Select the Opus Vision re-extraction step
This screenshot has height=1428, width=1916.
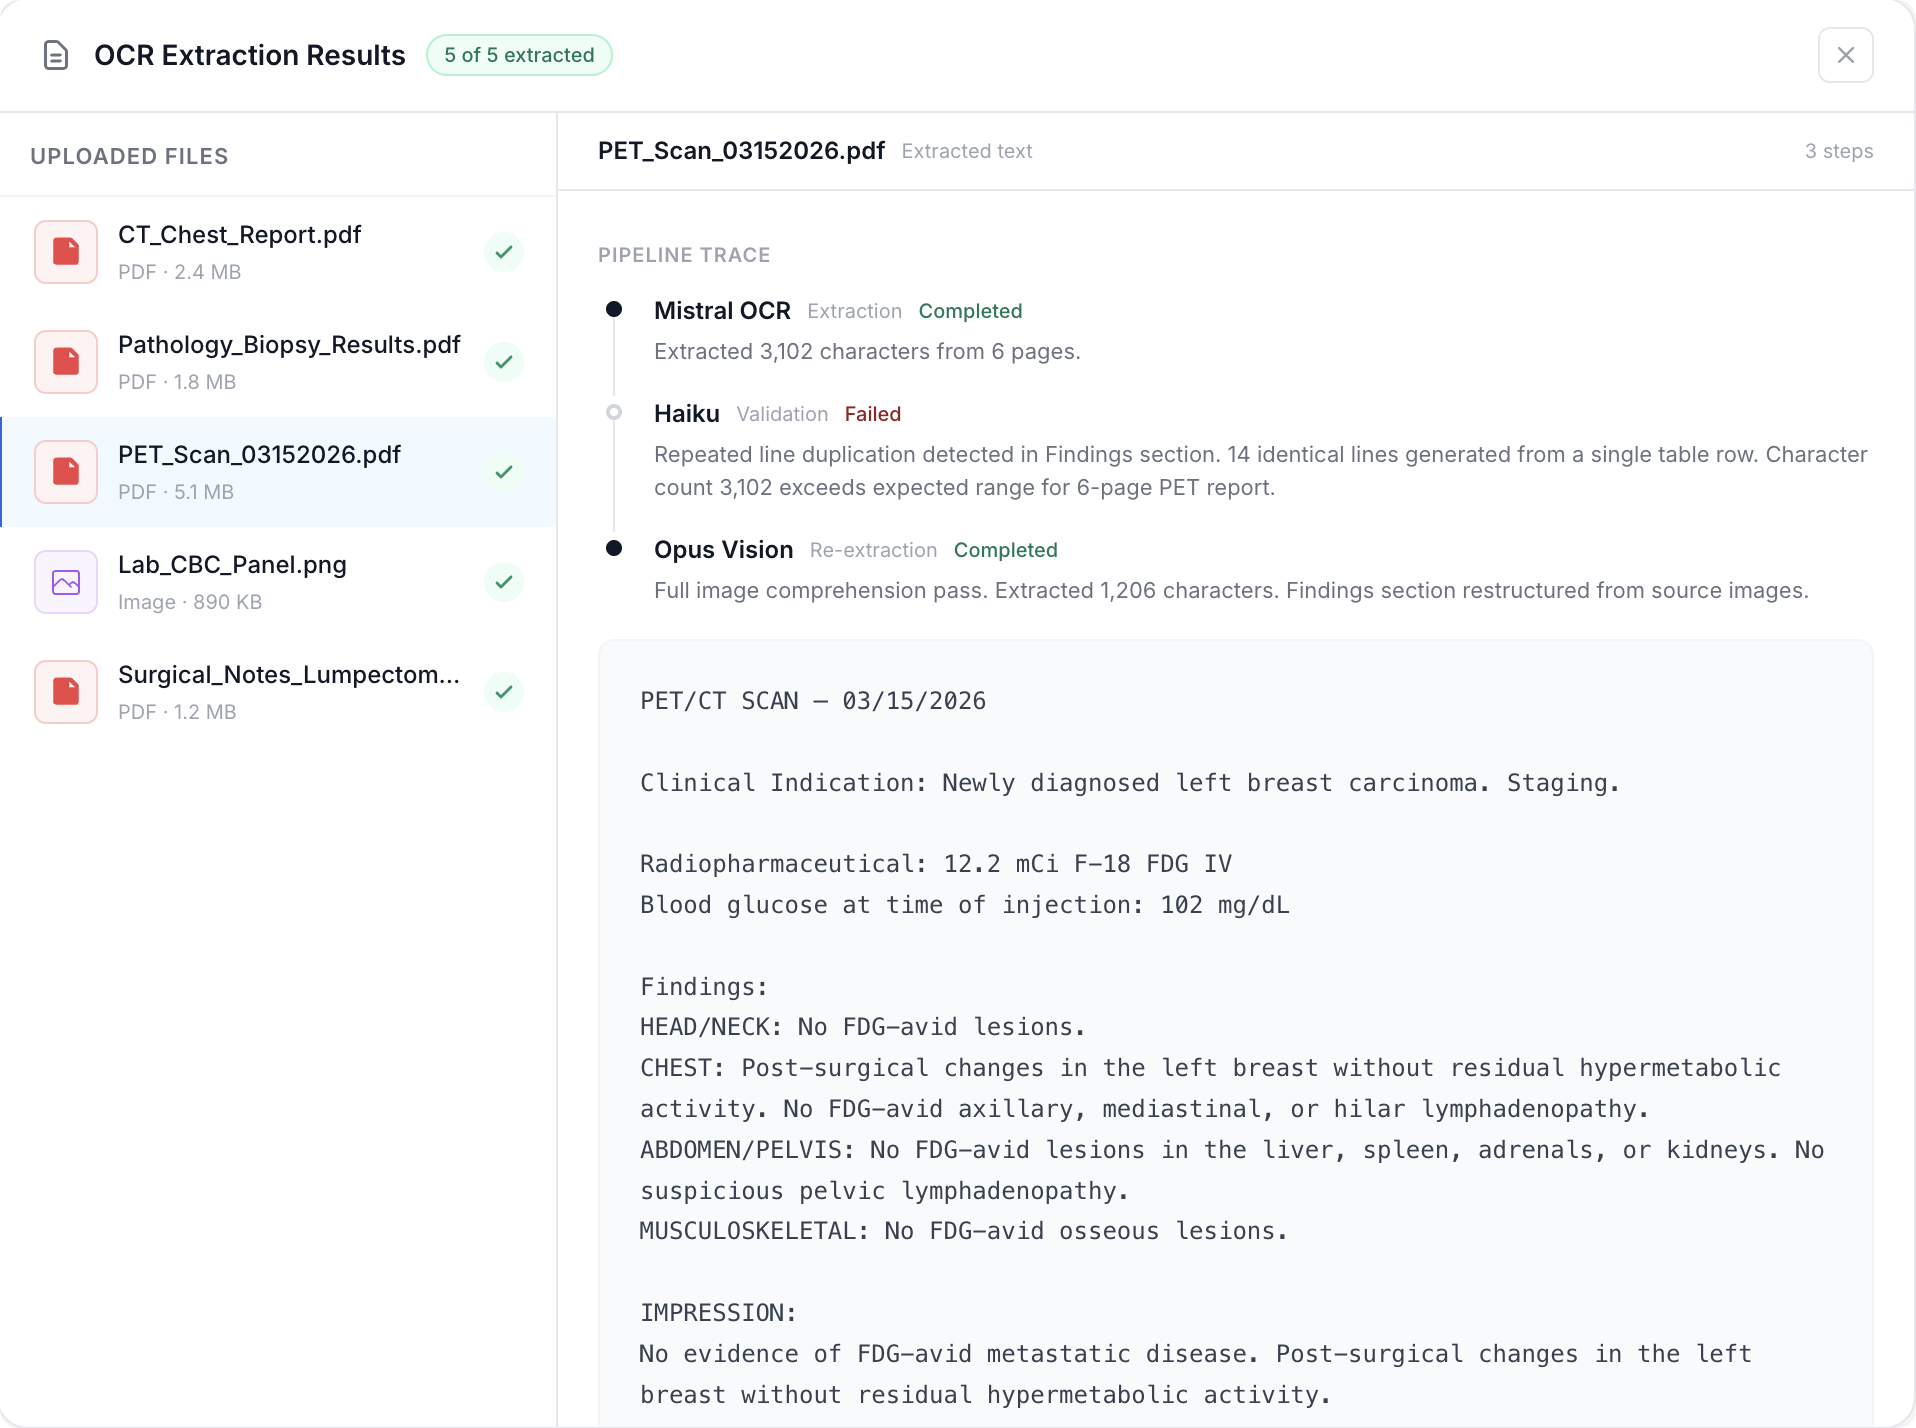[723, 550]
